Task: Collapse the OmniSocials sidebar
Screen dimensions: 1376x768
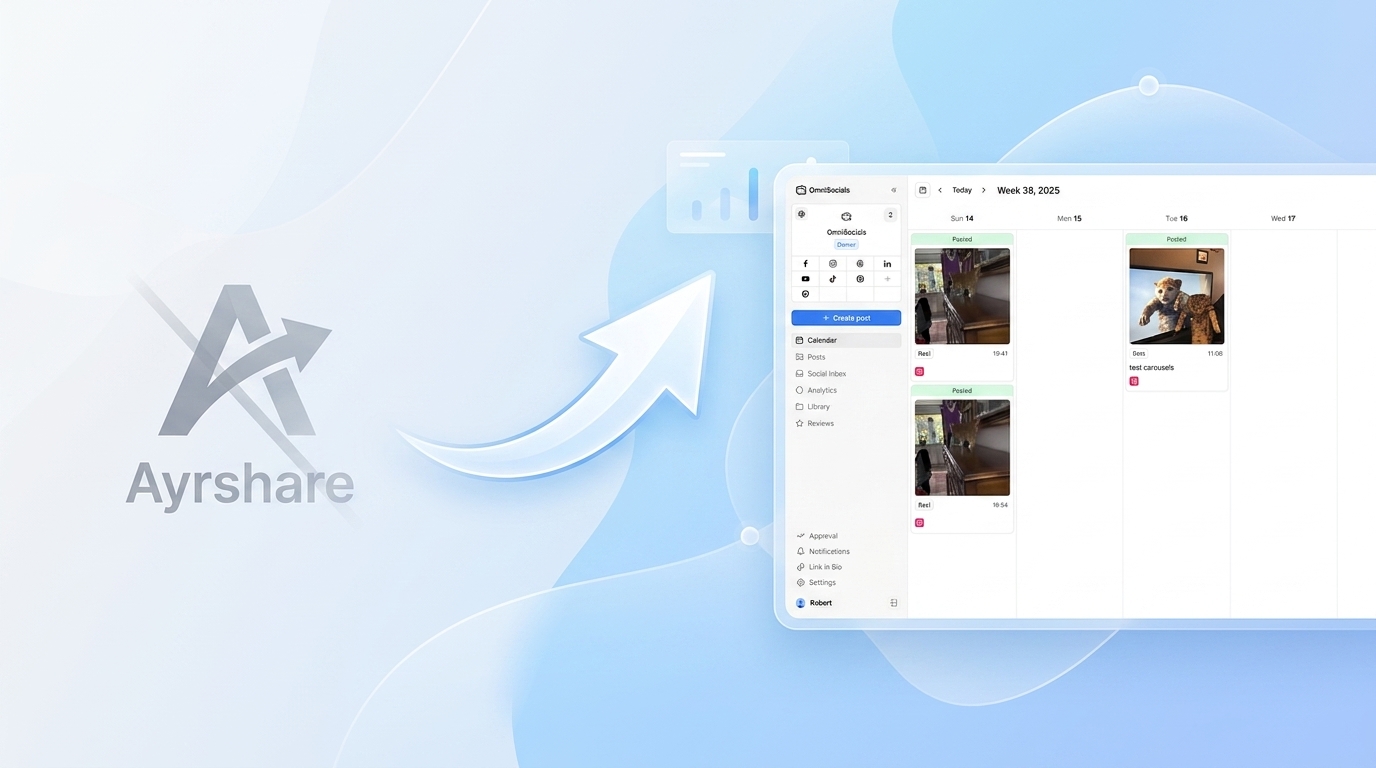Action: (x=894, y=190)
